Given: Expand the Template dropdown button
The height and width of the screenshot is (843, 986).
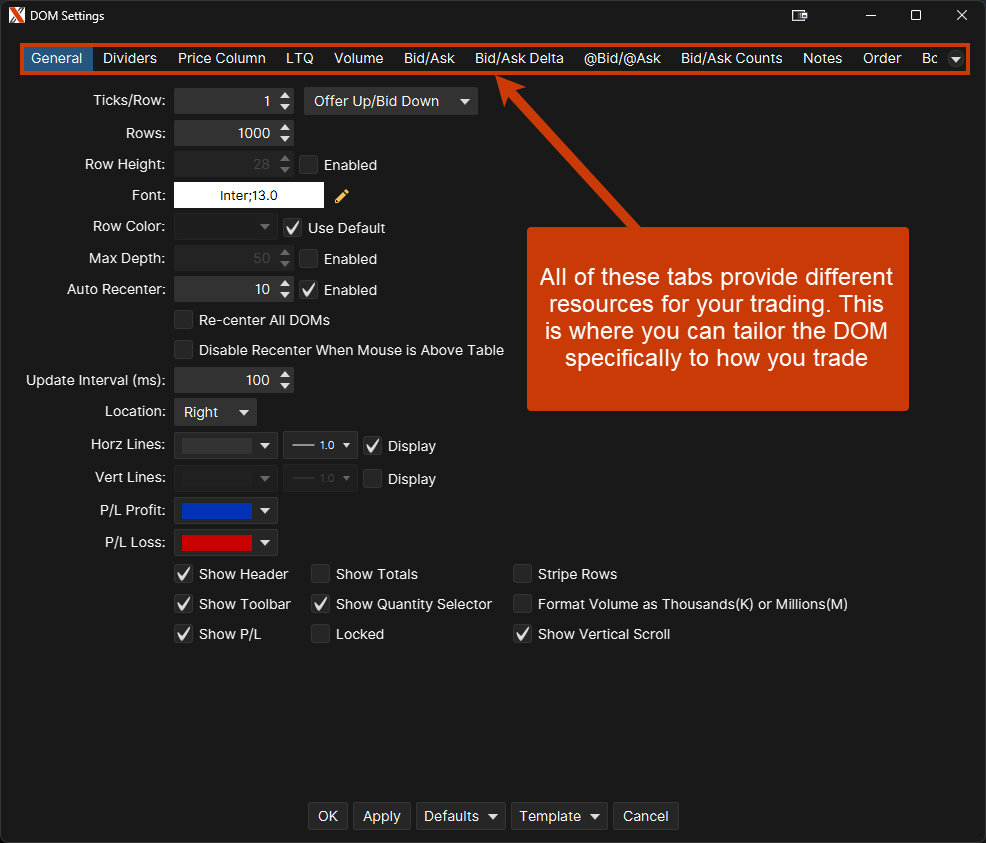Looking at the screenshot, I should [x=559, y=816].
